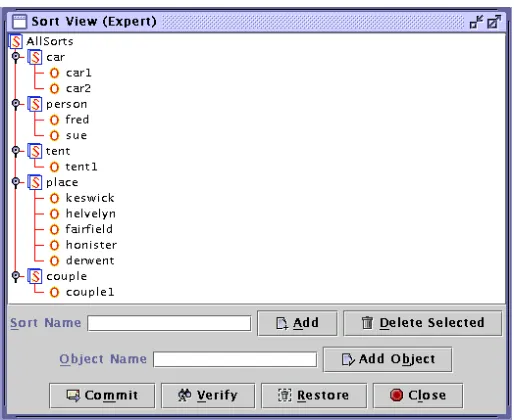Select the couple sort label
Screen dimensions: 514x420
67,277
